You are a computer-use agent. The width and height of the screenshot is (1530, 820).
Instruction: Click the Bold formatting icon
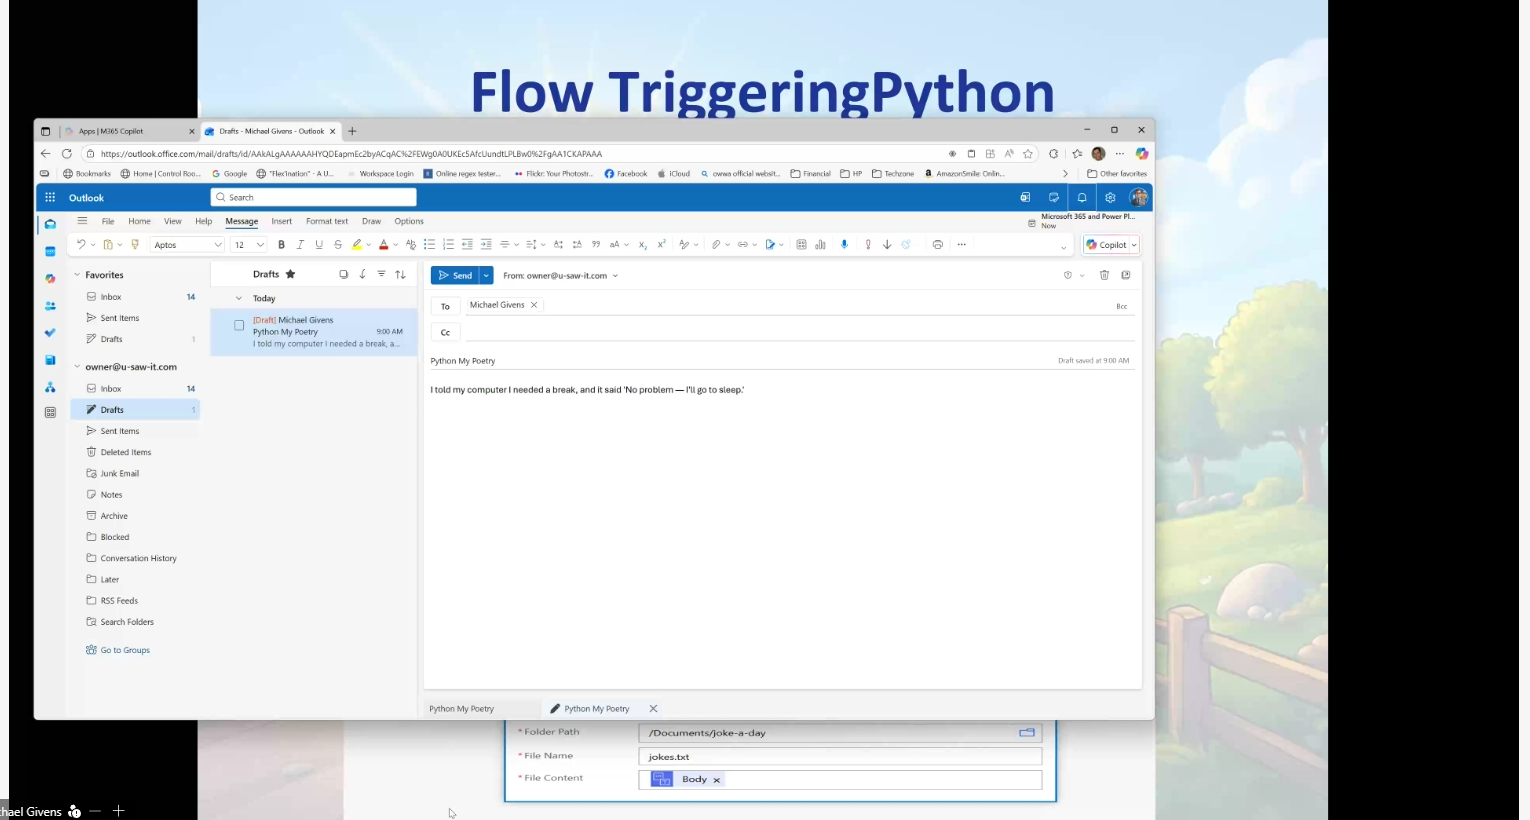pyautogui.click(x=281, y=245)
